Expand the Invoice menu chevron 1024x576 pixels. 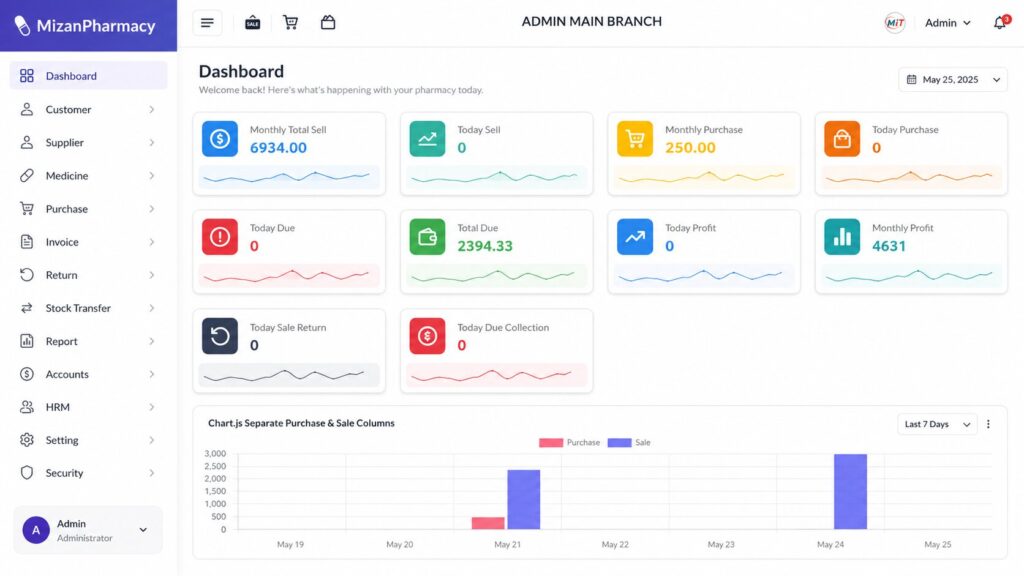coord(152,242)
